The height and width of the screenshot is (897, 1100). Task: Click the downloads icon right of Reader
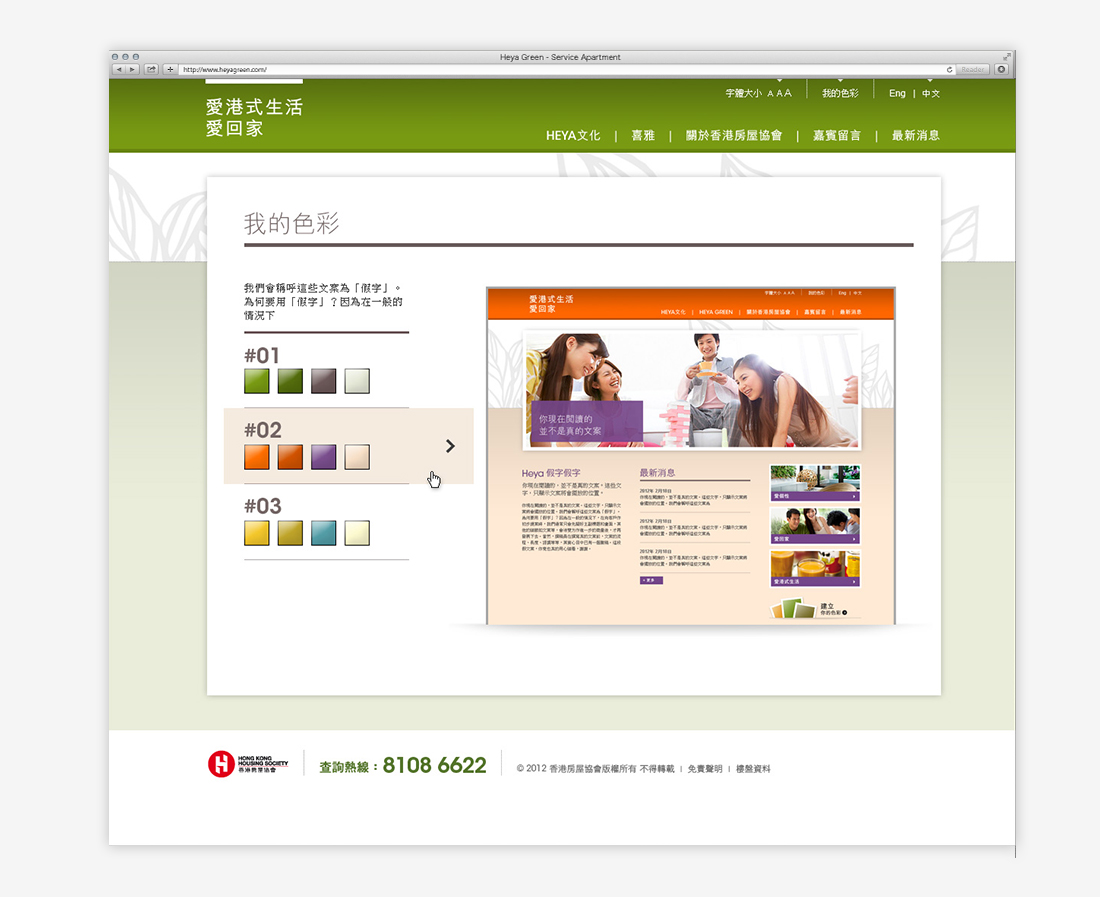click(x=1001, y=69)
